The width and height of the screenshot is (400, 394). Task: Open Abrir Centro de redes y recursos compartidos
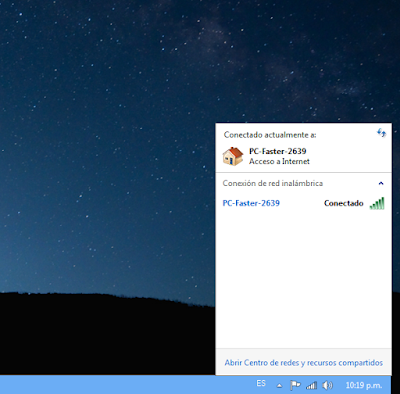pos(303,363)
